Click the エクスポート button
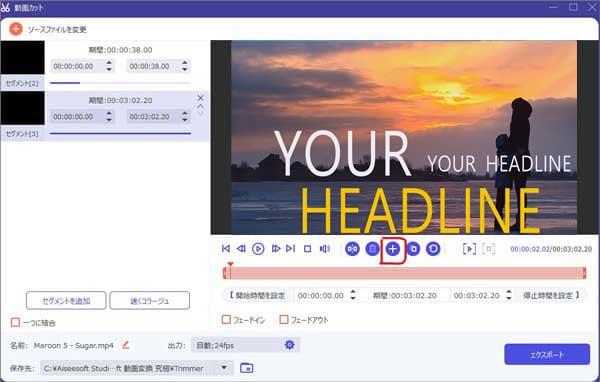Image resolution: width=600 pixels, height=382 pixels. [547, 354]
